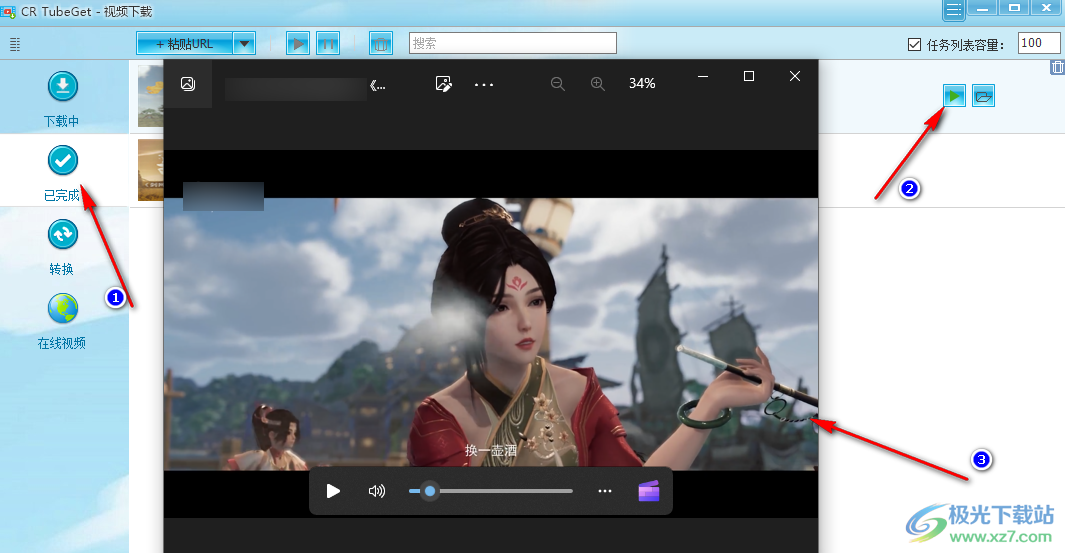Expand the Paste URL dropdown arrow

coord(245,43)
